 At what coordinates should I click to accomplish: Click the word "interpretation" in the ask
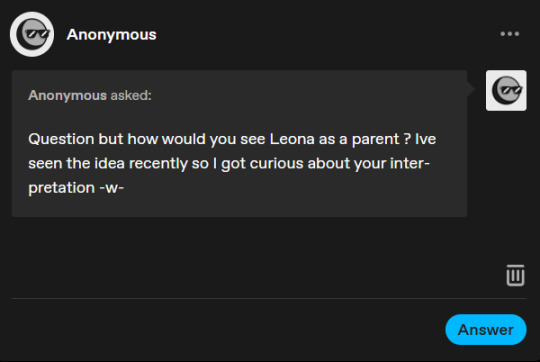(x=409, y=163)
